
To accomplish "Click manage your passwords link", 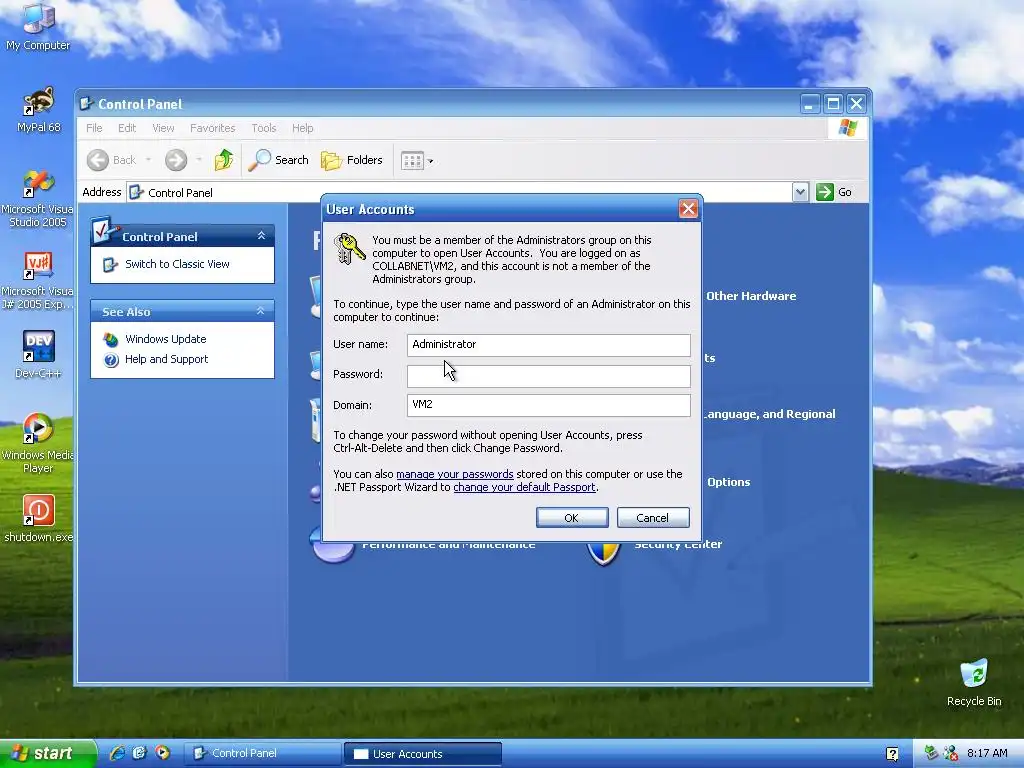I will (455, 474).
